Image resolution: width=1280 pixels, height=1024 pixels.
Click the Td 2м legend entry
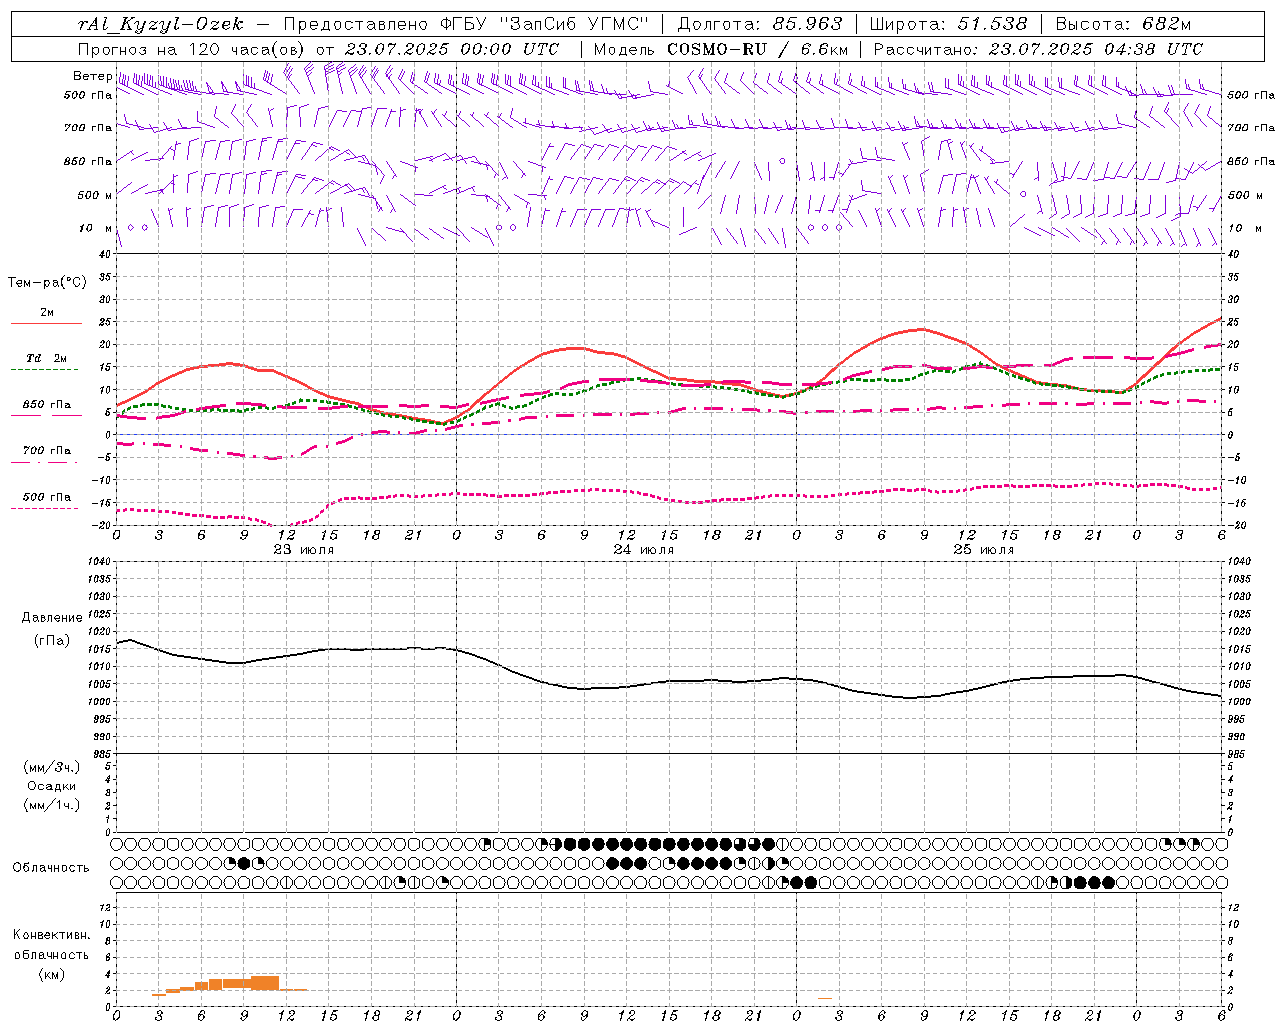(46, 358)
